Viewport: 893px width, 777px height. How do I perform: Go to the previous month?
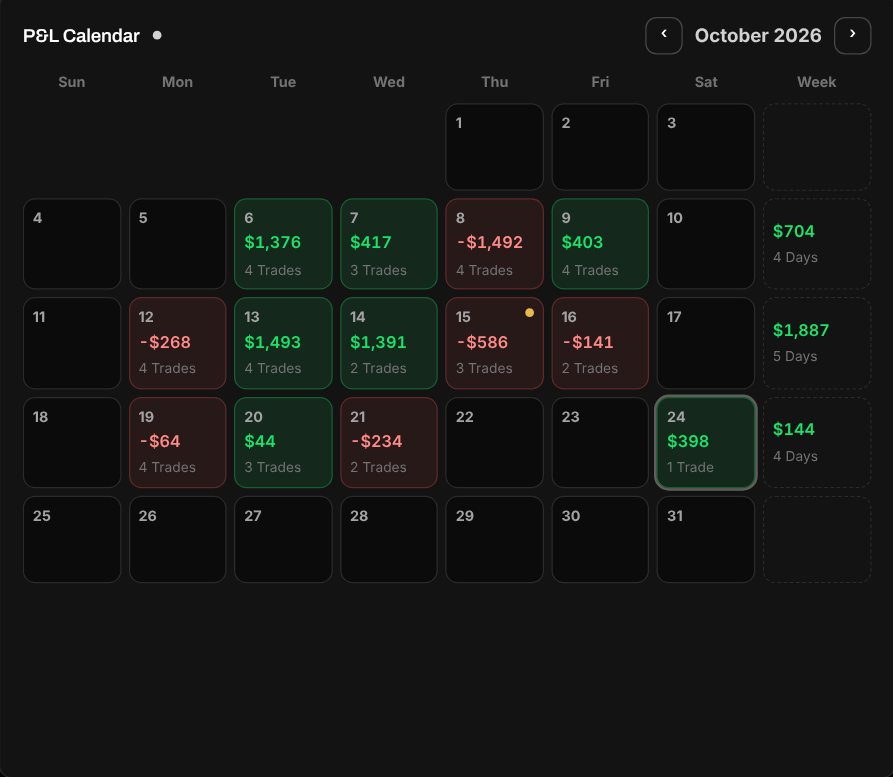[x=663, y=35]
